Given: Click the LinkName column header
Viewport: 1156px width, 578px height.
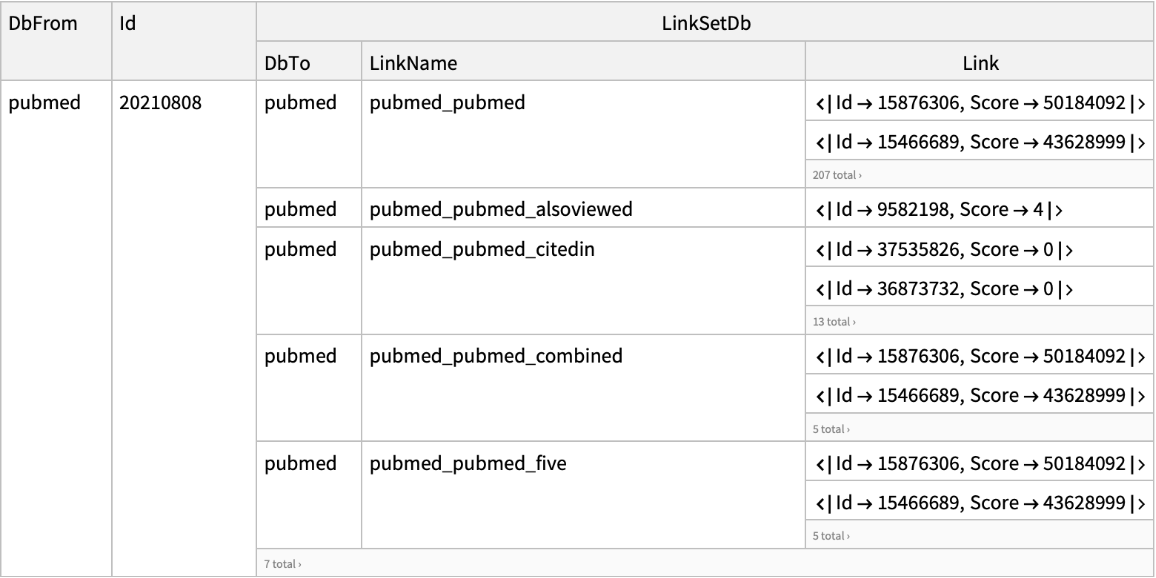Looking at the screenshot, I should [413, 62].
